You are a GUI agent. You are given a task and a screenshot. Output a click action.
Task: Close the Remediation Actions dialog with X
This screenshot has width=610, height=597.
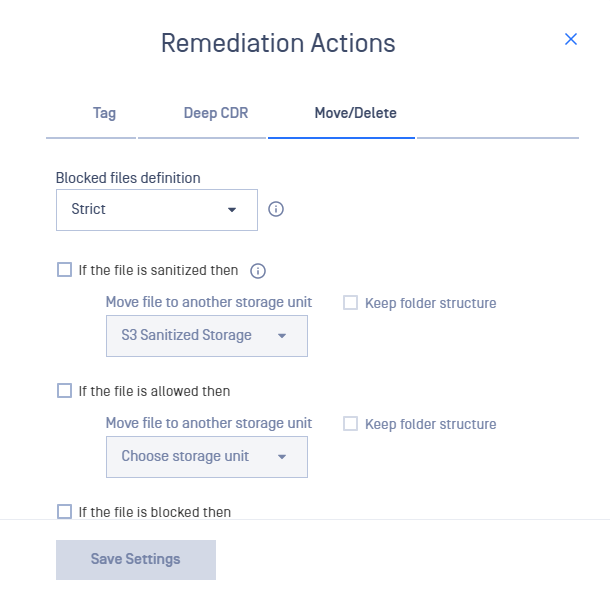tap(571, 39)
